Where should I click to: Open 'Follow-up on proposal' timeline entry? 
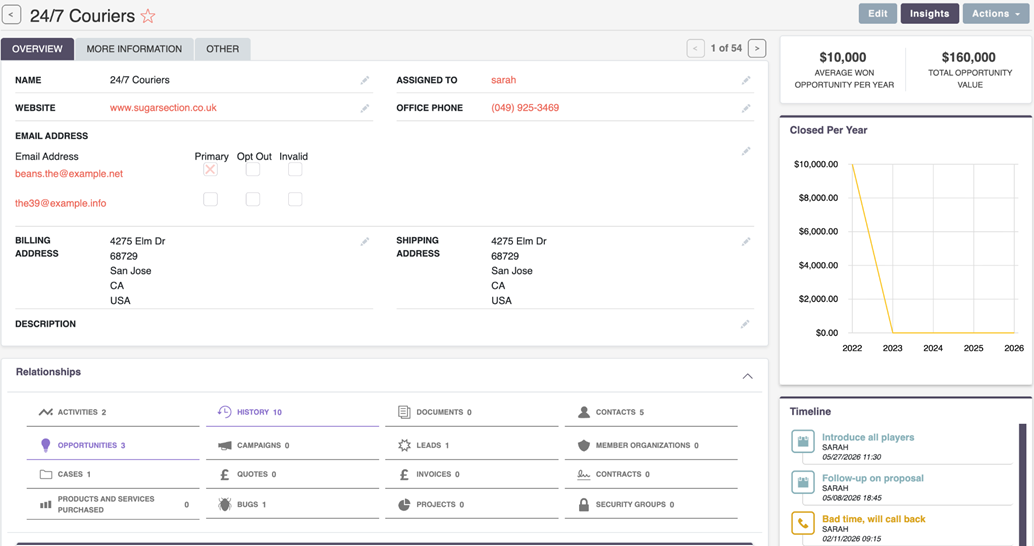tap(872, 478)
